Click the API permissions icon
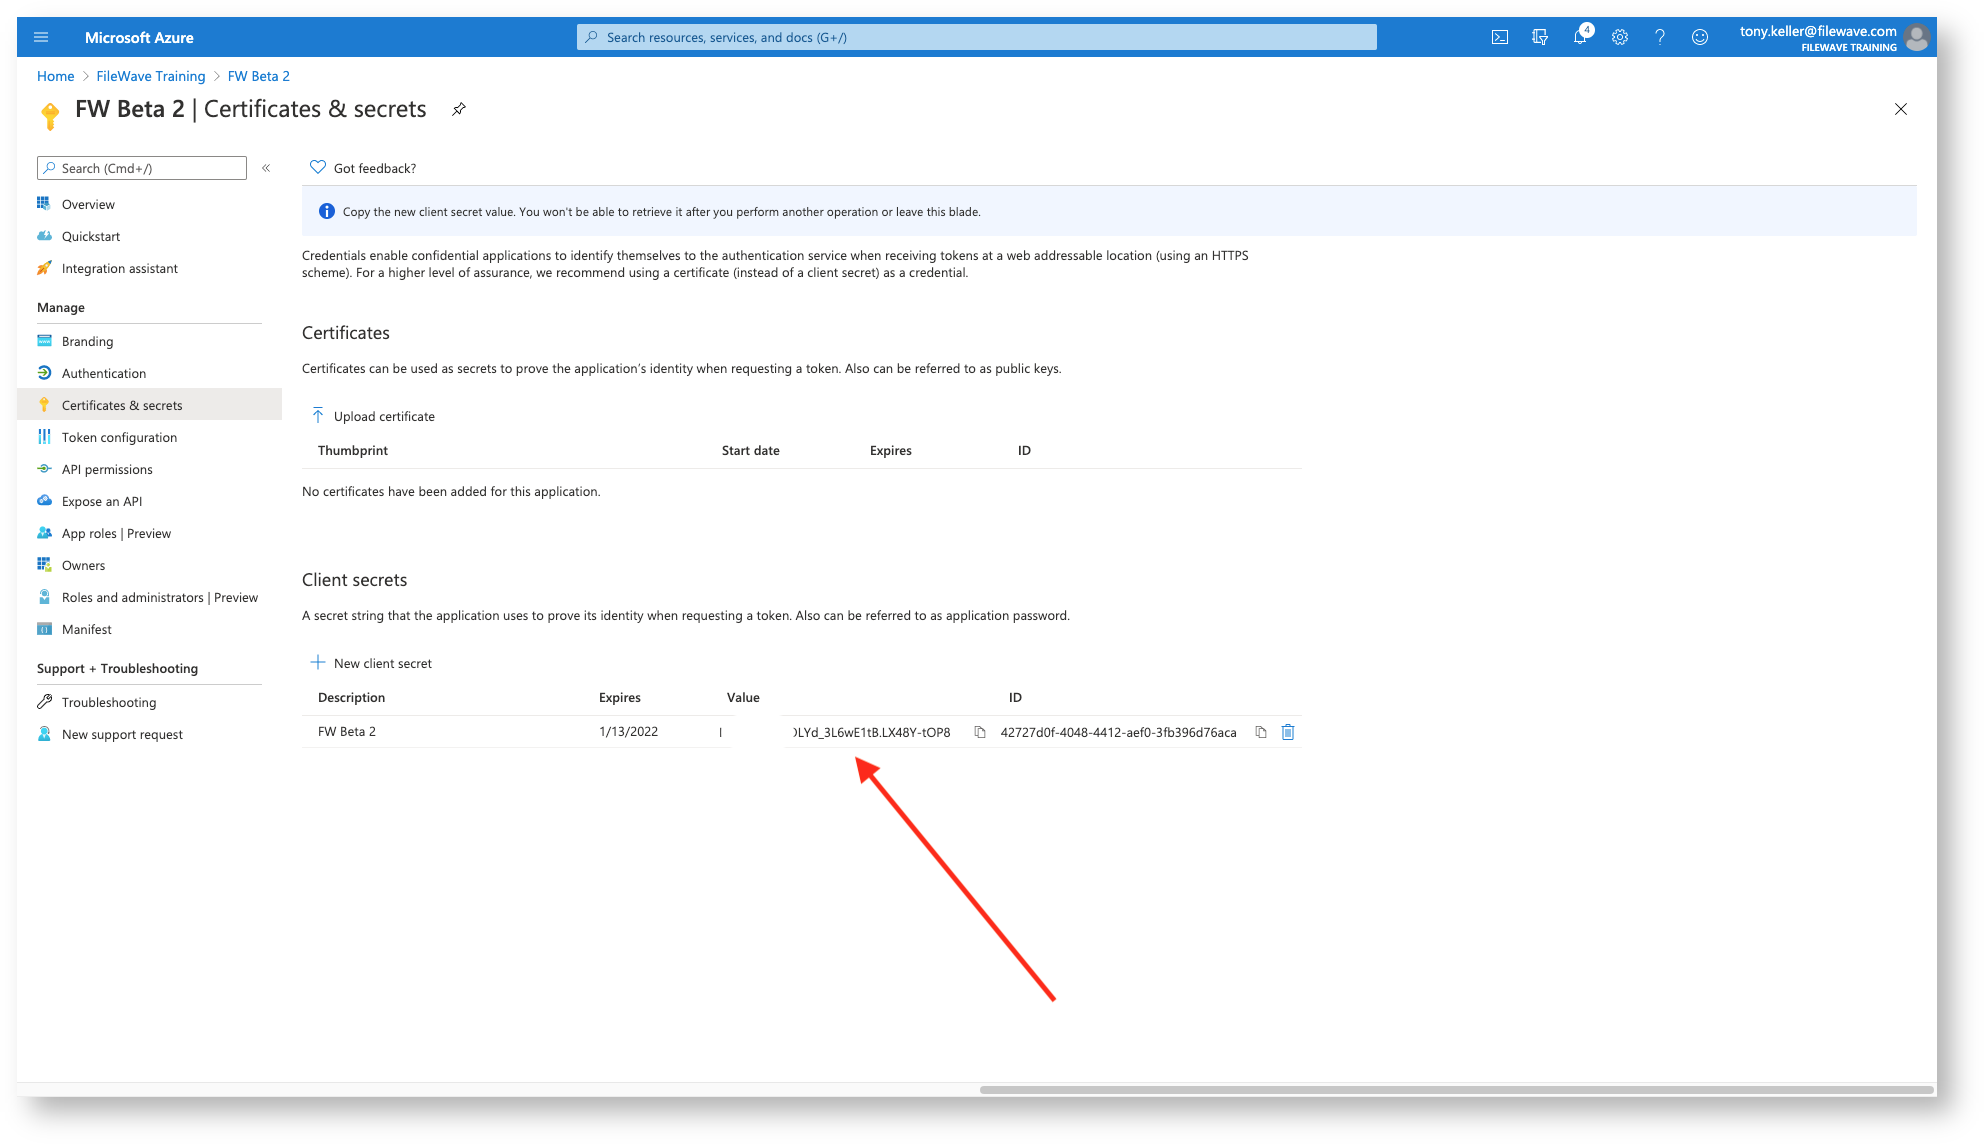 click(46, 468)
